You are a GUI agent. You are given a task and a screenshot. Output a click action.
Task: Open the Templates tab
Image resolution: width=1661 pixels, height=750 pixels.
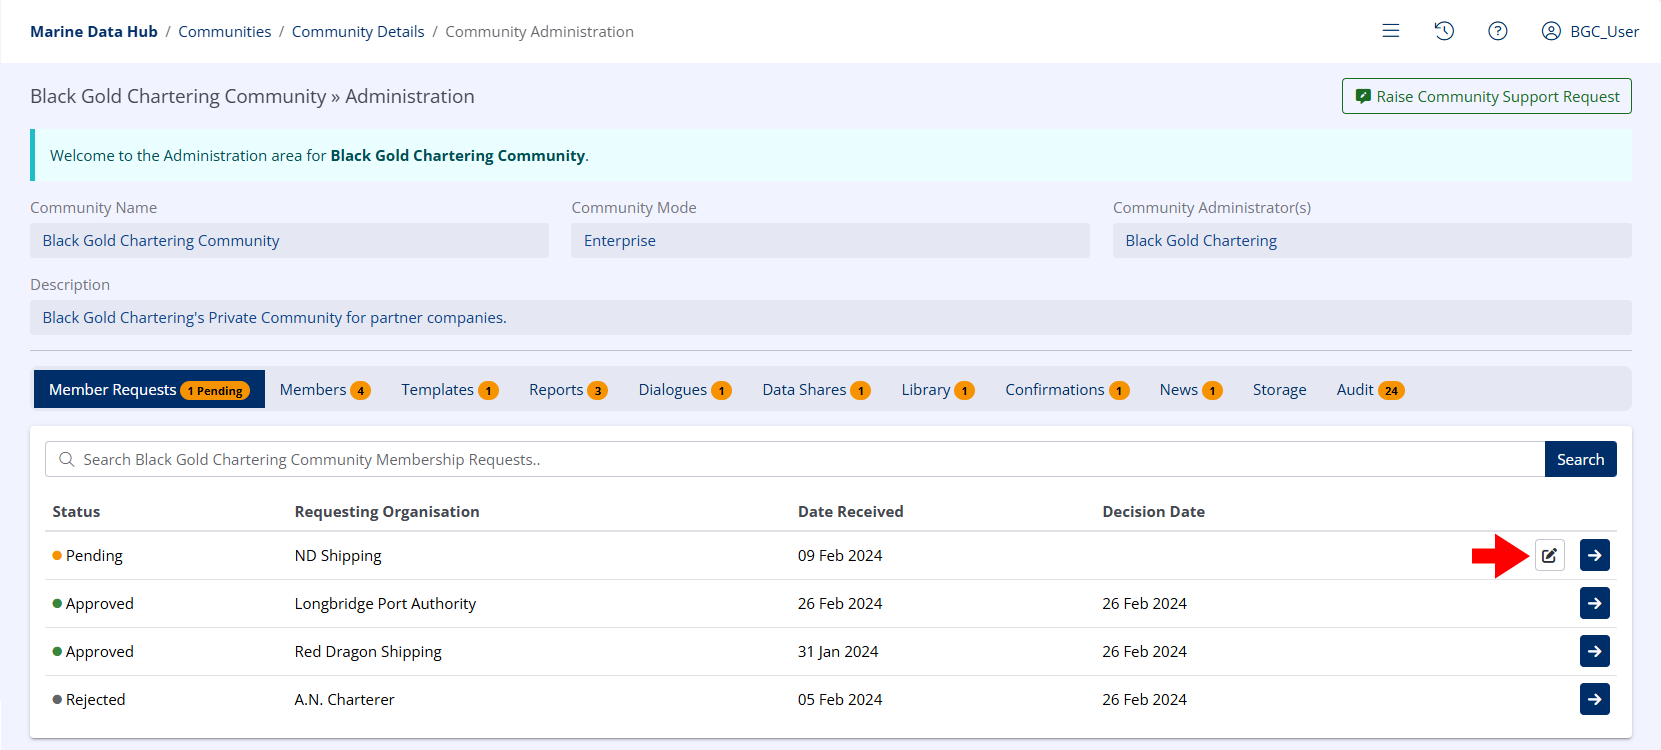pyautogui.click(x=449, y=390)
